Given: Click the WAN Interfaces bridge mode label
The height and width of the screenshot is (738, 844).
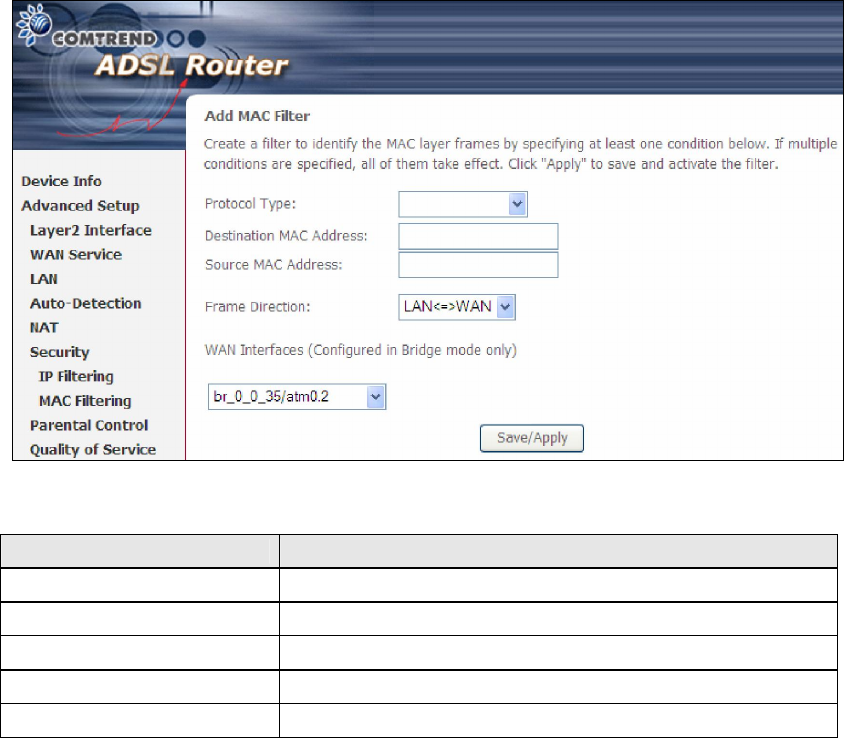Looking at the screenshot, I should pyautogui.click(x=361, y=350).
